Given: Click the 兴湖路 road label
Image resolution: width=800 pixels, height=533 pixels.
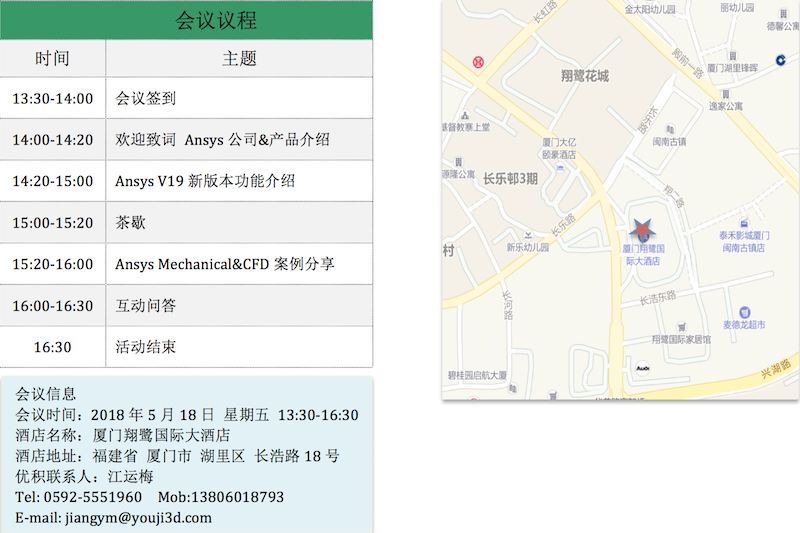Looking at the screenshot, I should click(776, 368).
